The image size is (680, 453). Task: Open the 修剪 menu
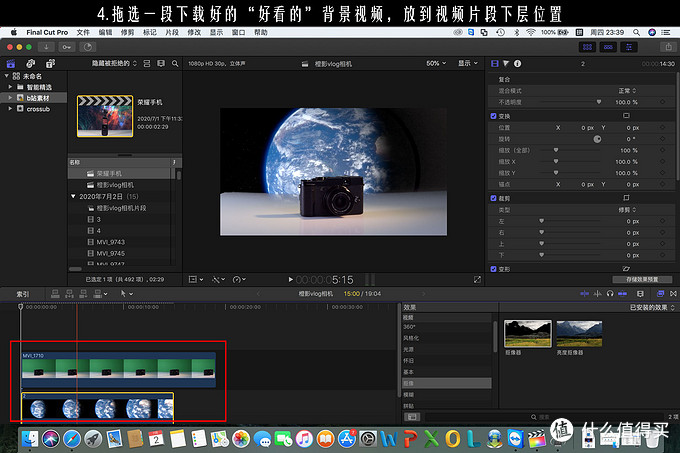pos(127,32)
